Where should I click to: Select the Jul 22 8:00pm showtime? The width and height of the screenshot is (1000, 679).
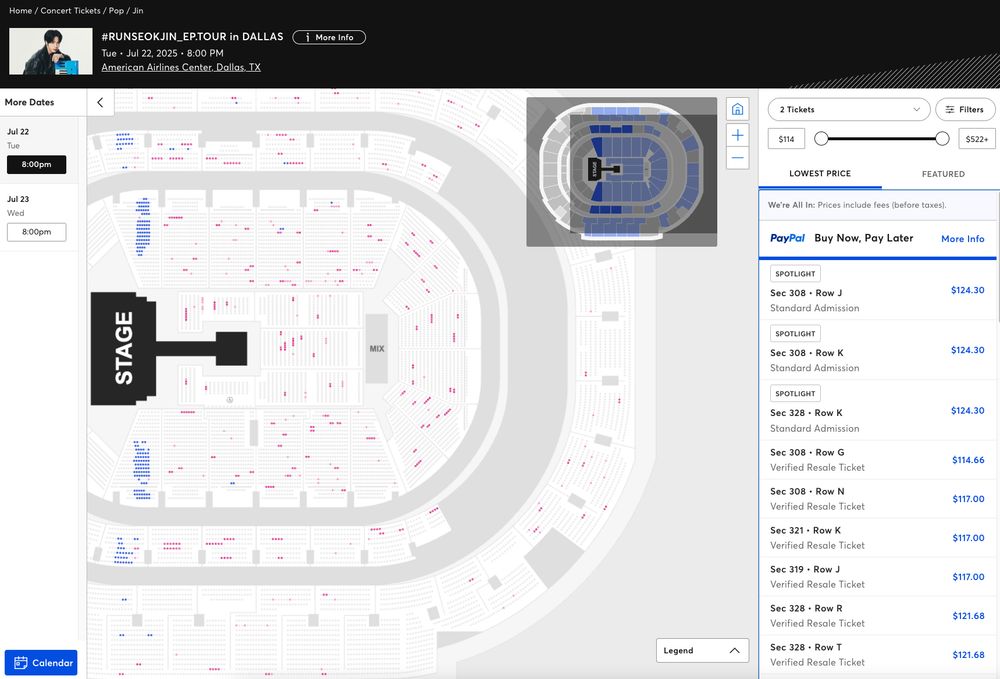[36, 164]
